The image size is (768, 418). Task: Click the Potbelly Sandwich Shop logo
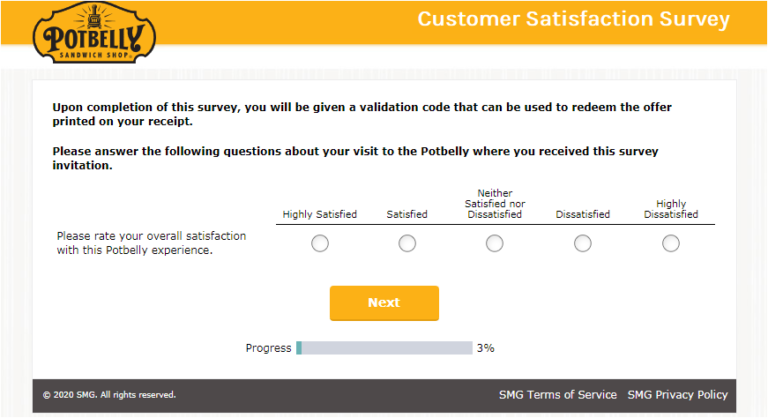click(94, 33)
